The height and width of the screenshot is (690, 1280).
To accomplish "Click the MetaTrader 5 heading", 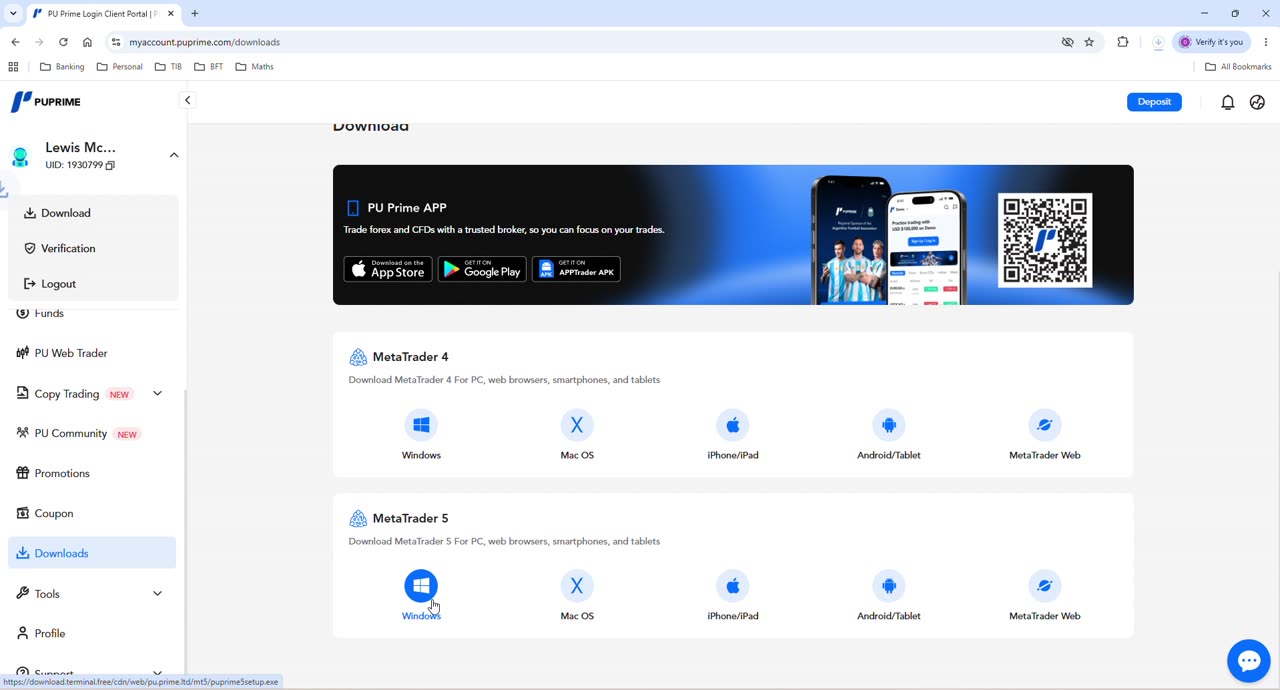I will pyautogui.click(x=410, y=518).
